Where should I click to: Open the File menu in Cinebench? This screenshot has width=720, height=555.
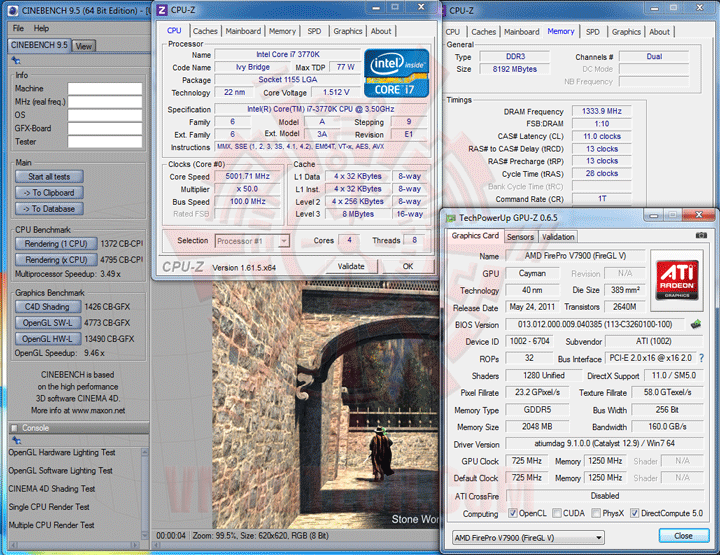pyautogui.click(x=18, y=28)
